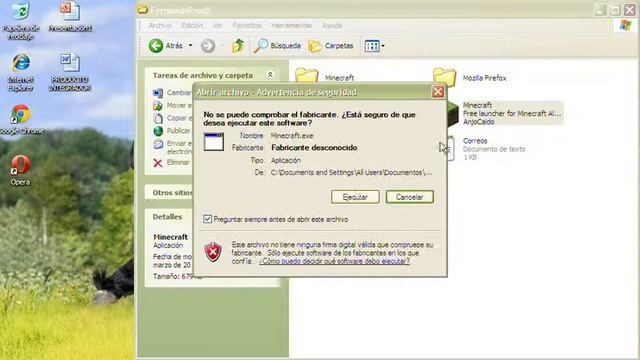
Task: Open Búsqueda search in Explorer toolbar
Action: [277, 46]
